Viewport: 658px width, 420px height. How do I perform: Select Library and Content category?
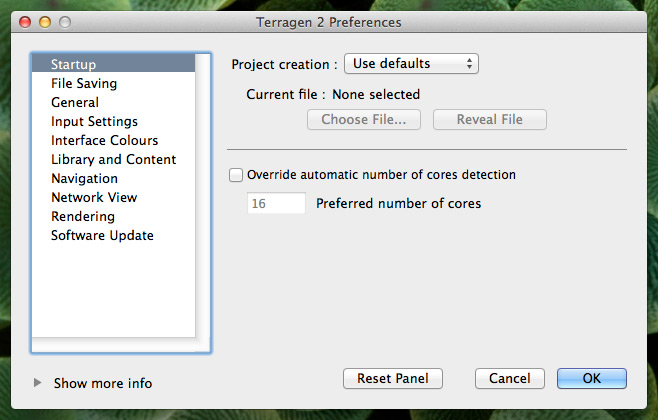(x=113, y=159)
